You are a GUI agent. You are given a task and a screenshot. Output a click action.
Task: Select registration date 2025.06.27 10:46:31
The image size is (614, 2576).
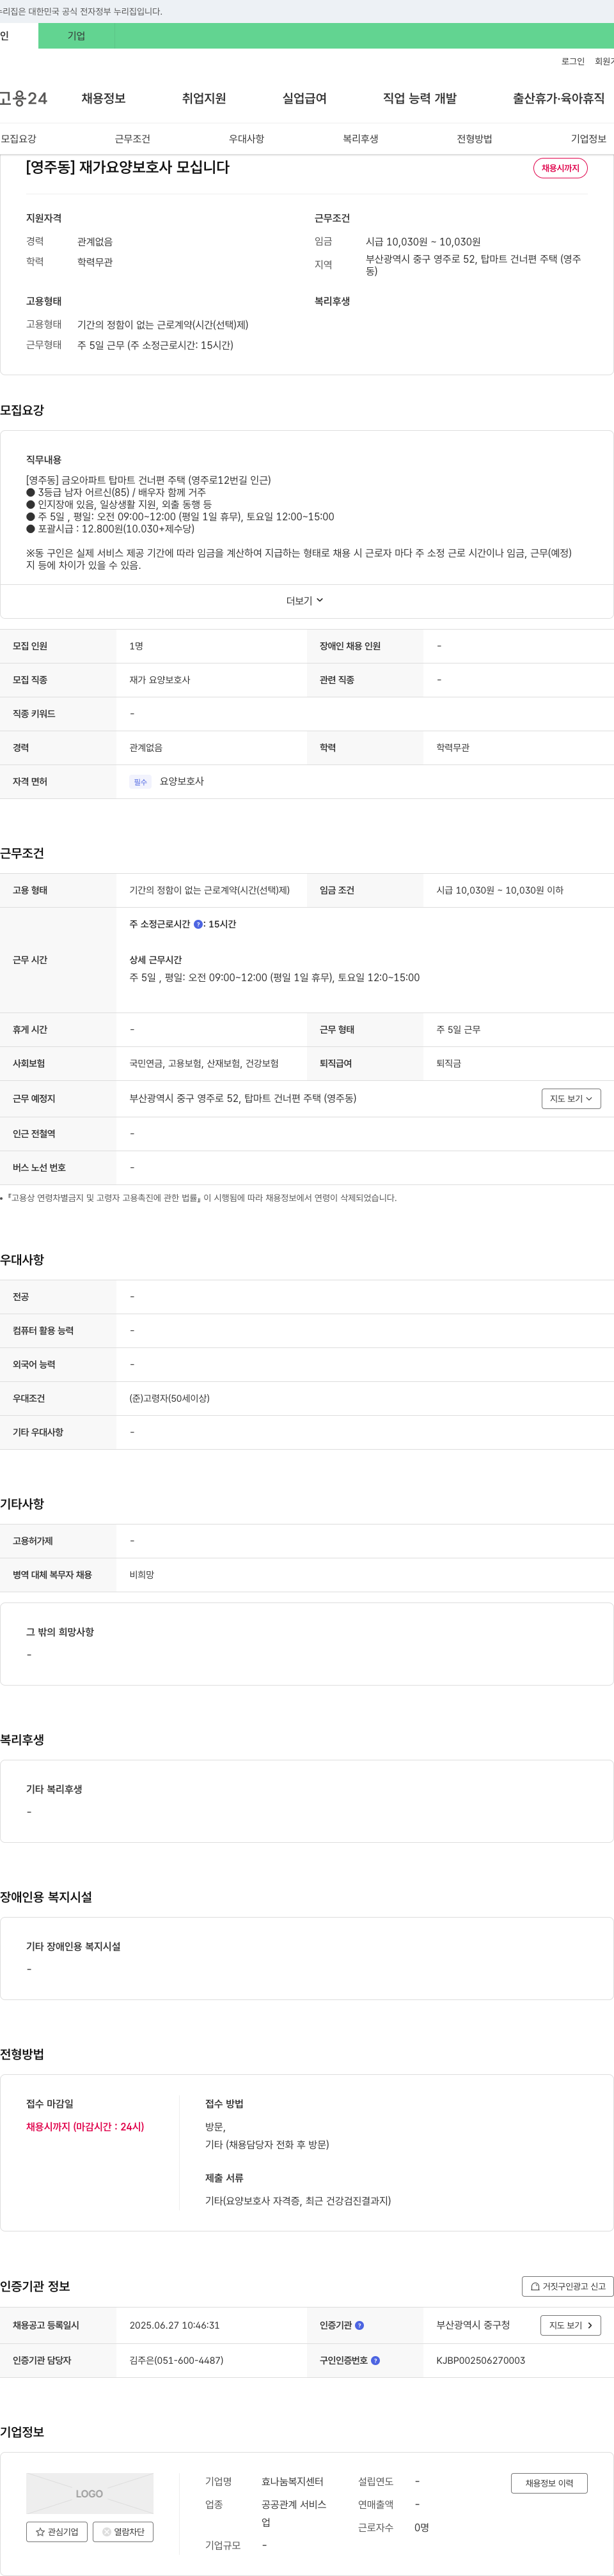[x=174, y=2325]
